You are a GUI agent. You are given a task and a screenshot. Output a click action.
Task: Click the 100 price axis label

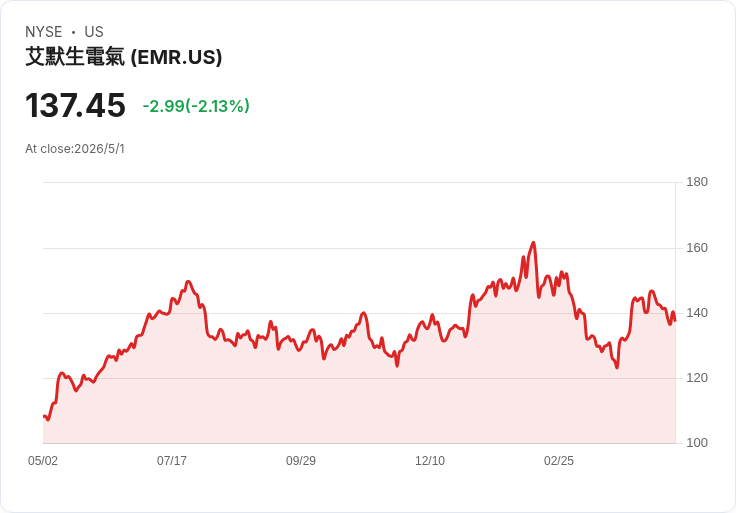tap(697, 443)
